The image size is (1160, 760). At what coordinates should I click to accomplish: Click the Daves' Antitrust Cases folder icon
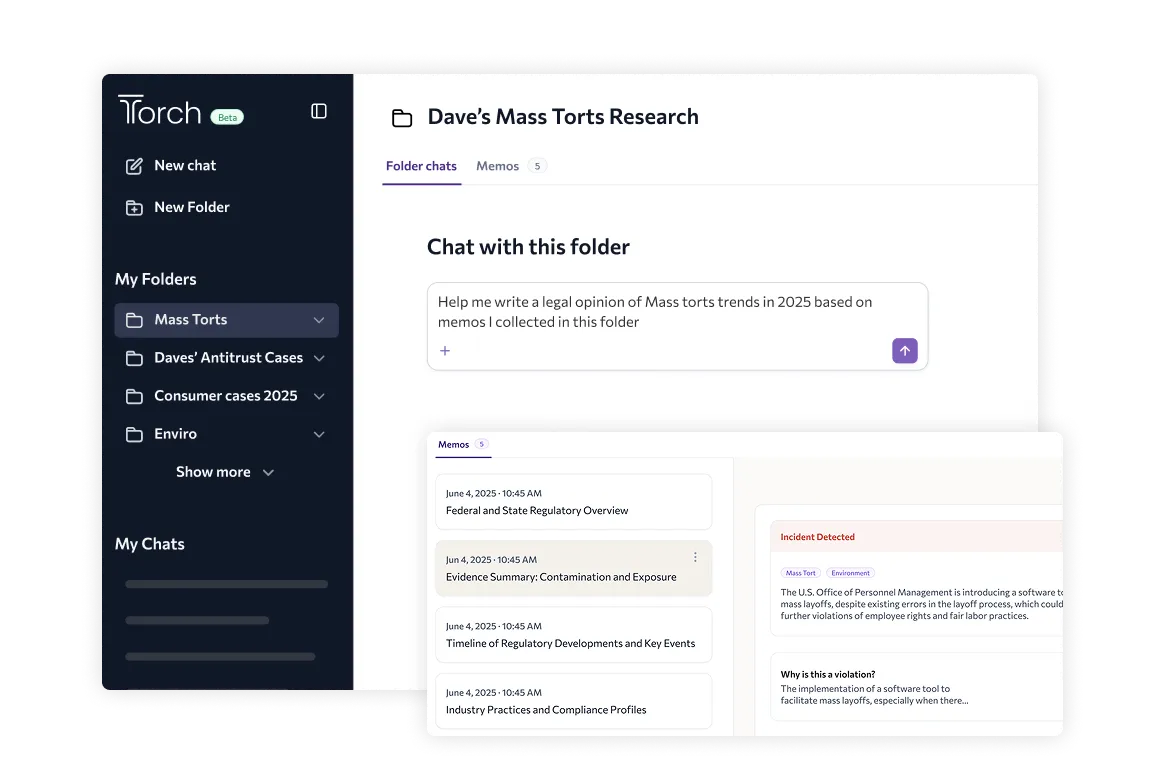(134, 358)
